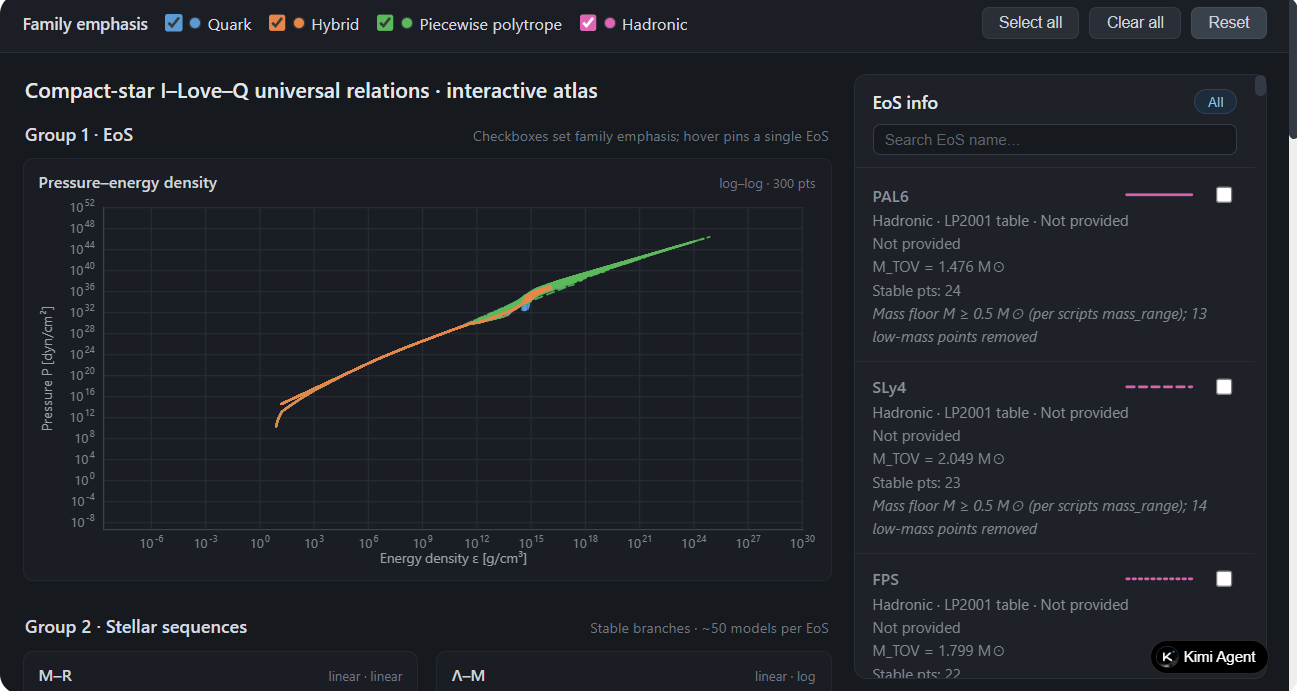
Task: Click the Select all button
Action: (x=1030, y=23)
